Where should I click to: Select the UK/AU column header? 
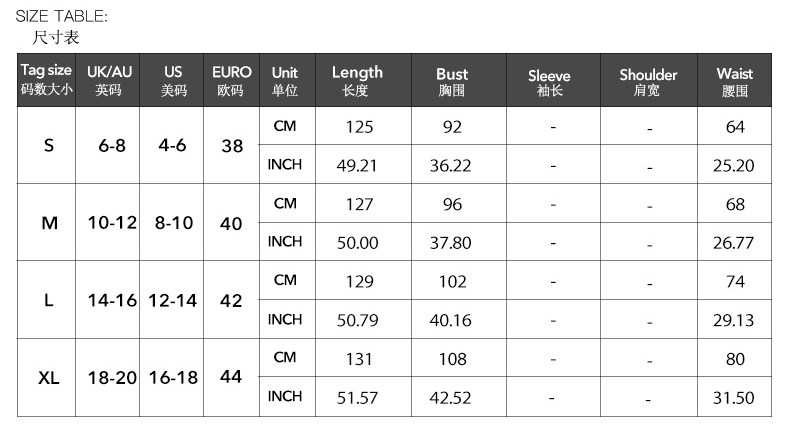coord(109,81)
